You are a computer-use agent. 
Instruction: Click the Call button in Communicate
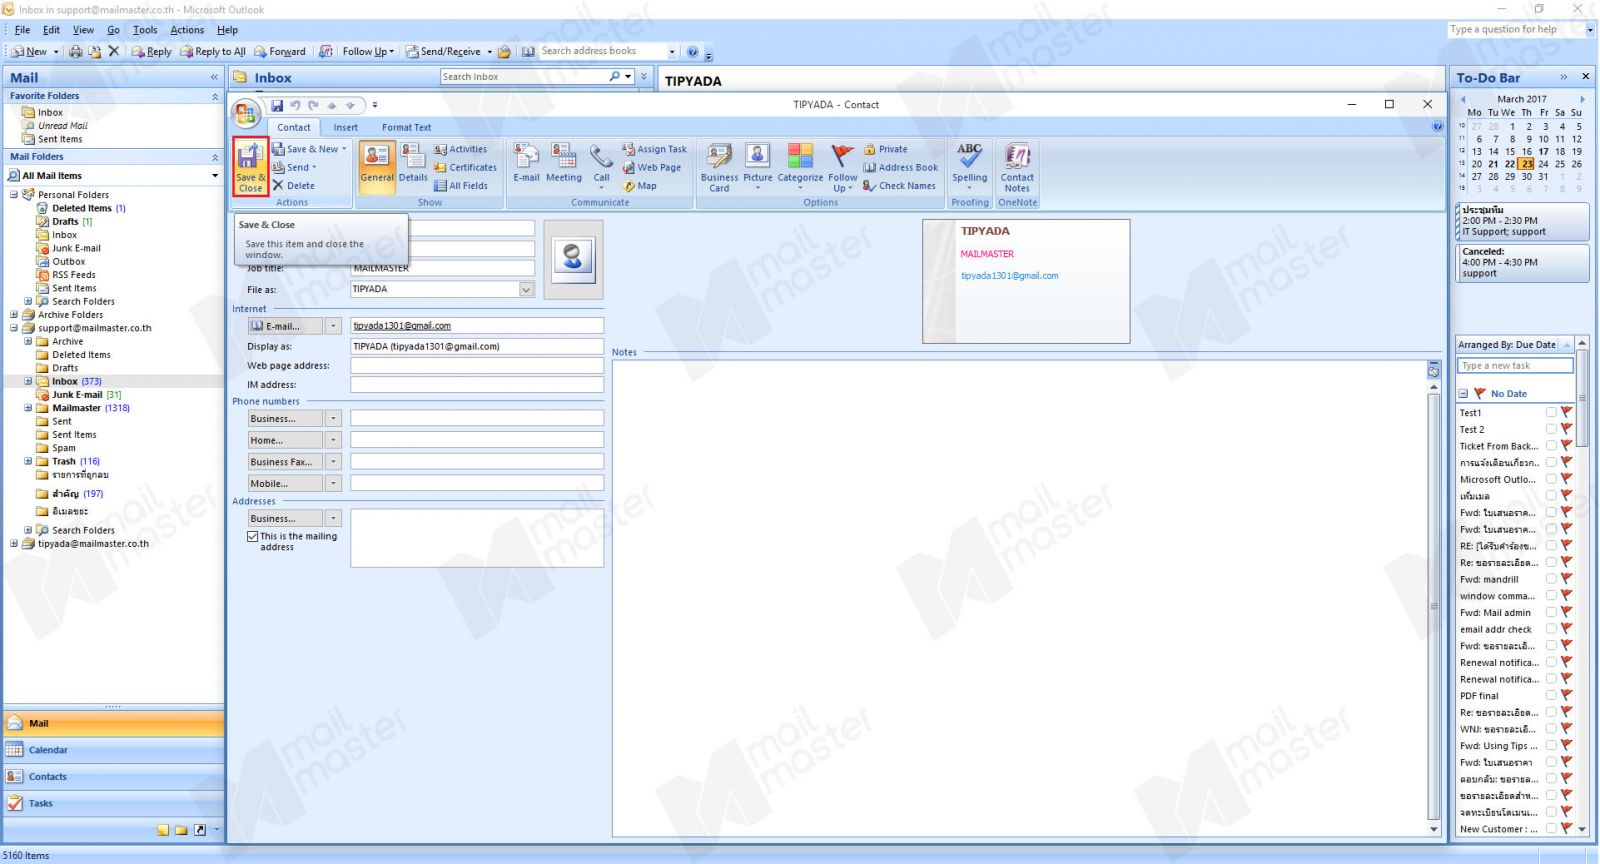pyautogui.click(x=601, y=165)
